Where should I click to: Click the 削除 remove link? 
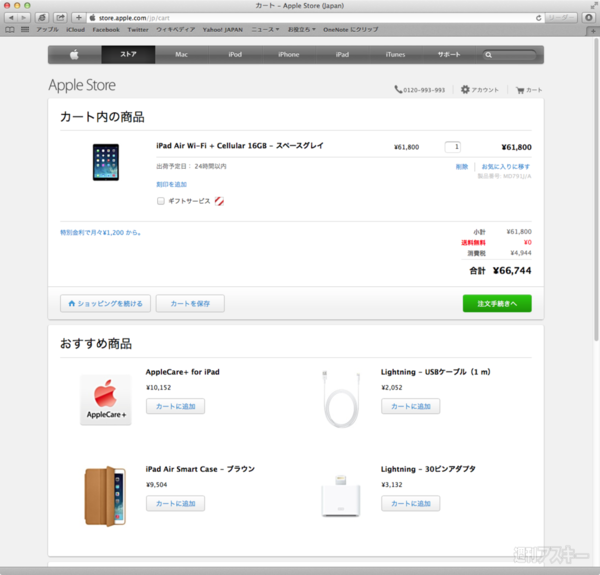(x=462, y=166)
